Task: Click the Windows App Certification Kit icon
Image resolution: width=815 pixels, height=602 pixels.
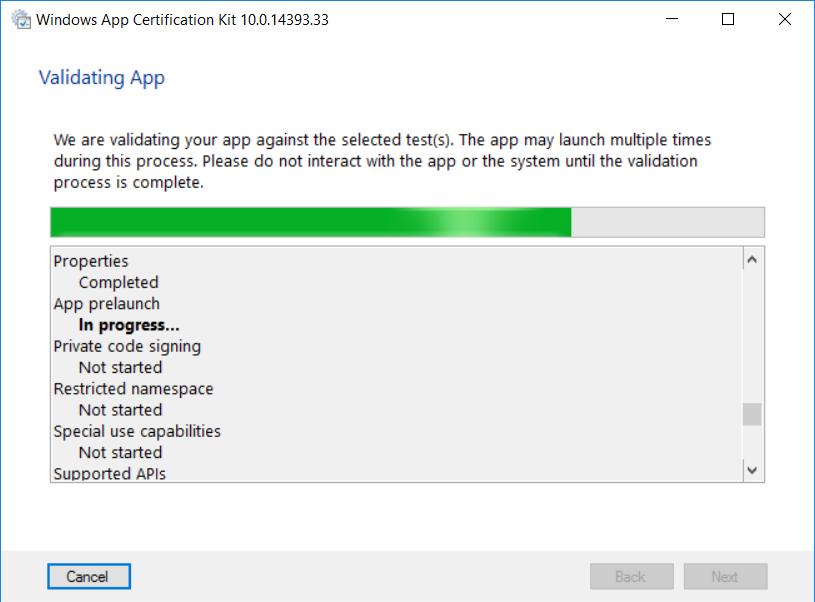Action: 21,18
